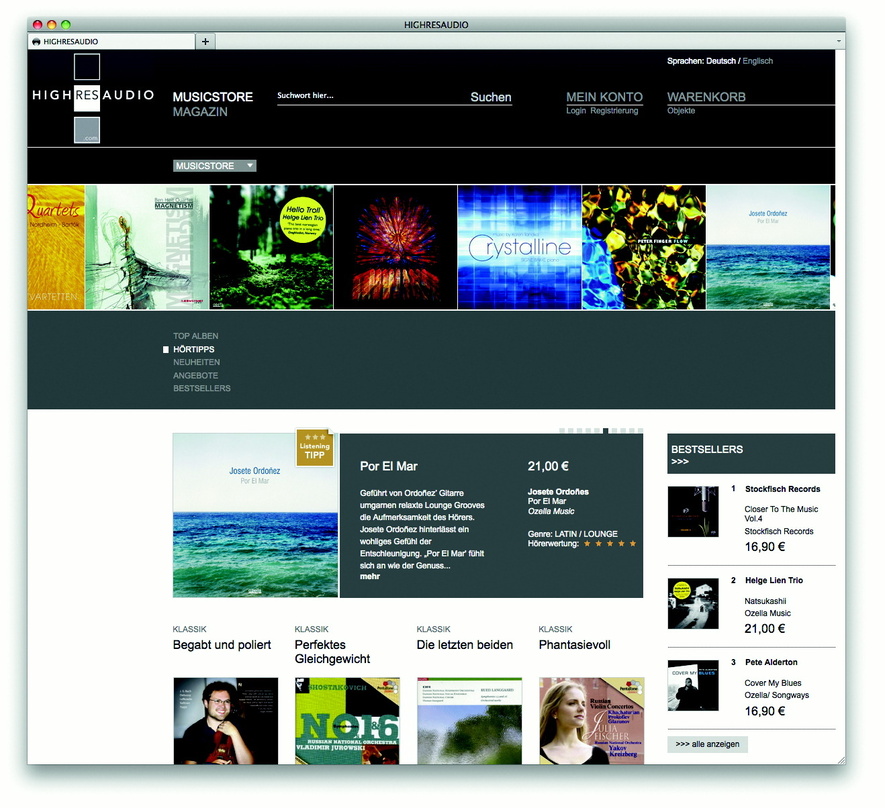Click the Stockfisch Records bestseller name

(x=782, y=489)
